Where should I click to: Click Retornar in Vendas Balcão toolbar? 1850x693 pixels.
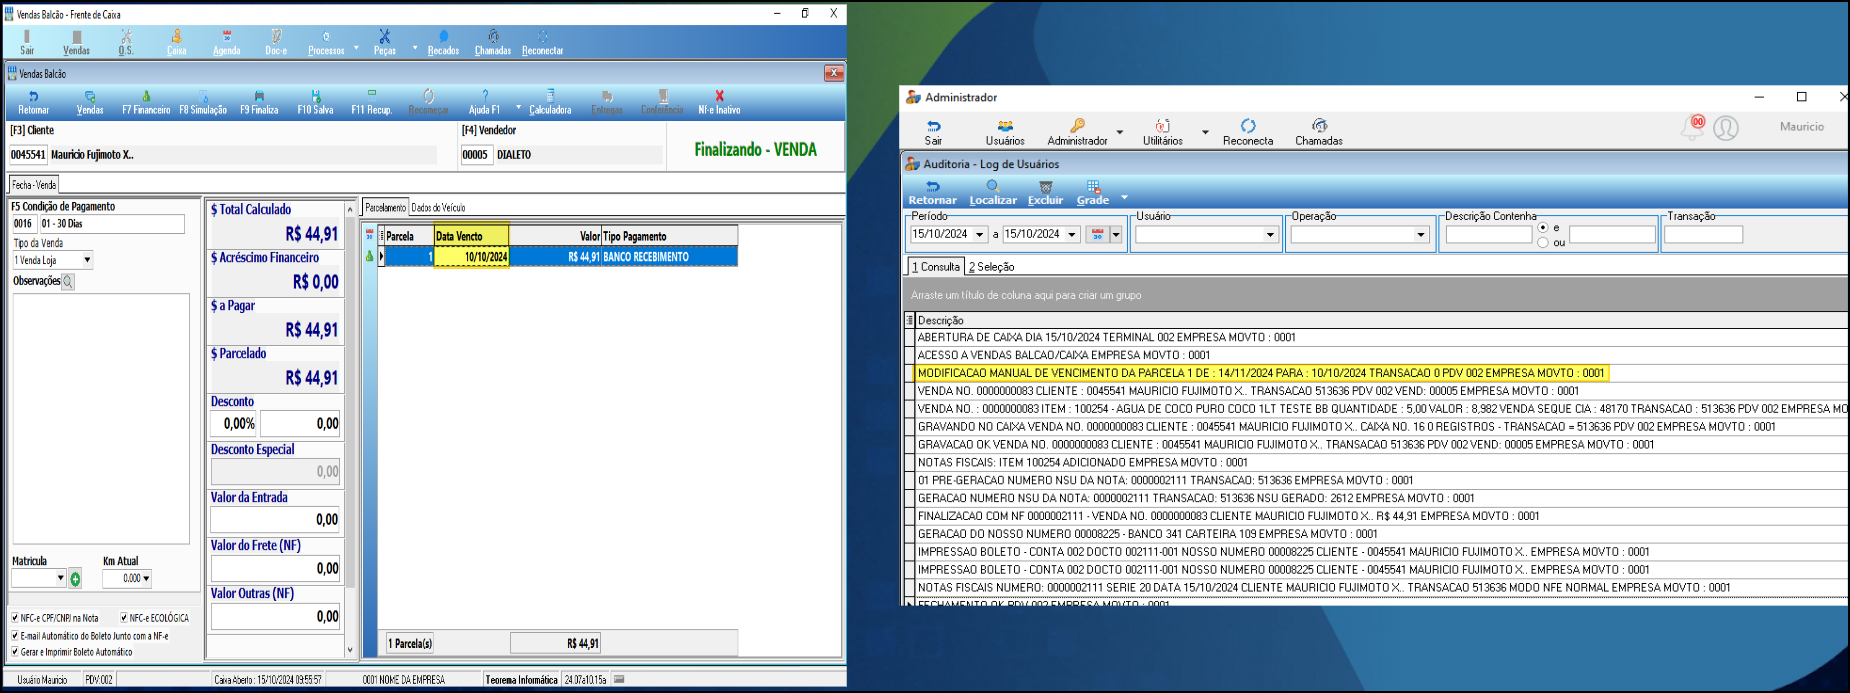33,102
